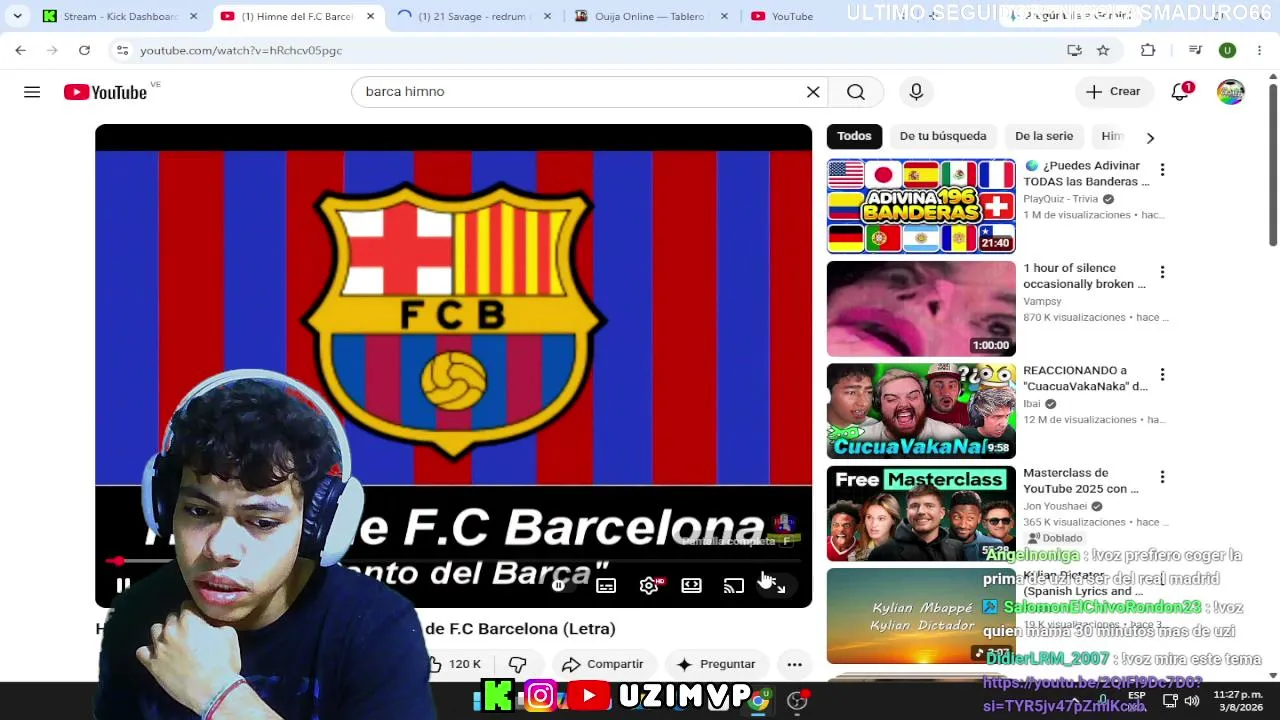This screenshot has width=1280, height=720.
Task: Open the taskbar volume speaker icon
Action: click(x=1191, y=700)
